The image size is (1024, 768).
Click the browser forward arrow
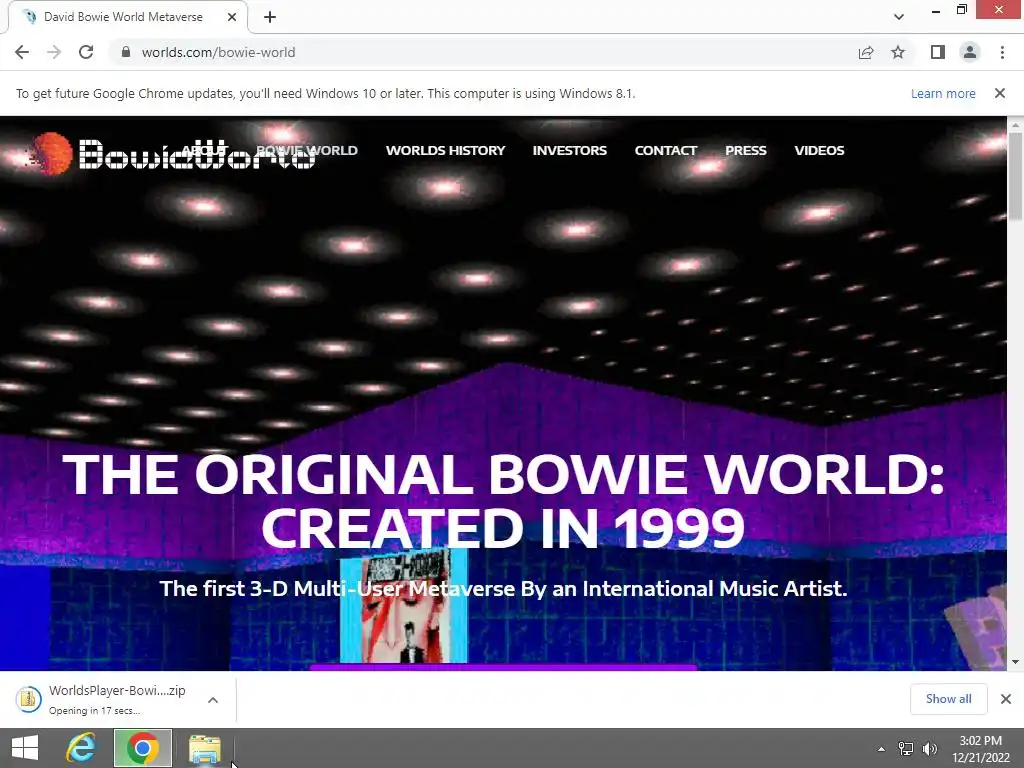(54, 52)
